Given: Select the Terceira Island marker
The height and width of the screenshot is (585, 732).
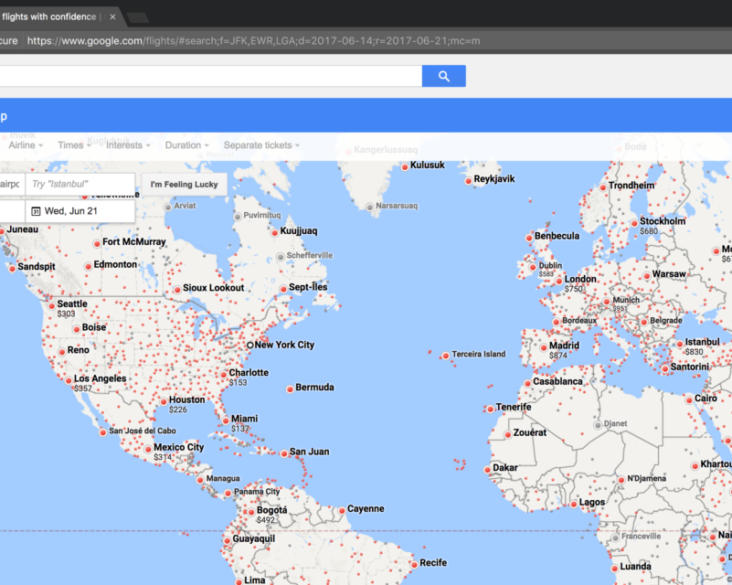Looking at the screenshot, I should [x=446, y=356].
